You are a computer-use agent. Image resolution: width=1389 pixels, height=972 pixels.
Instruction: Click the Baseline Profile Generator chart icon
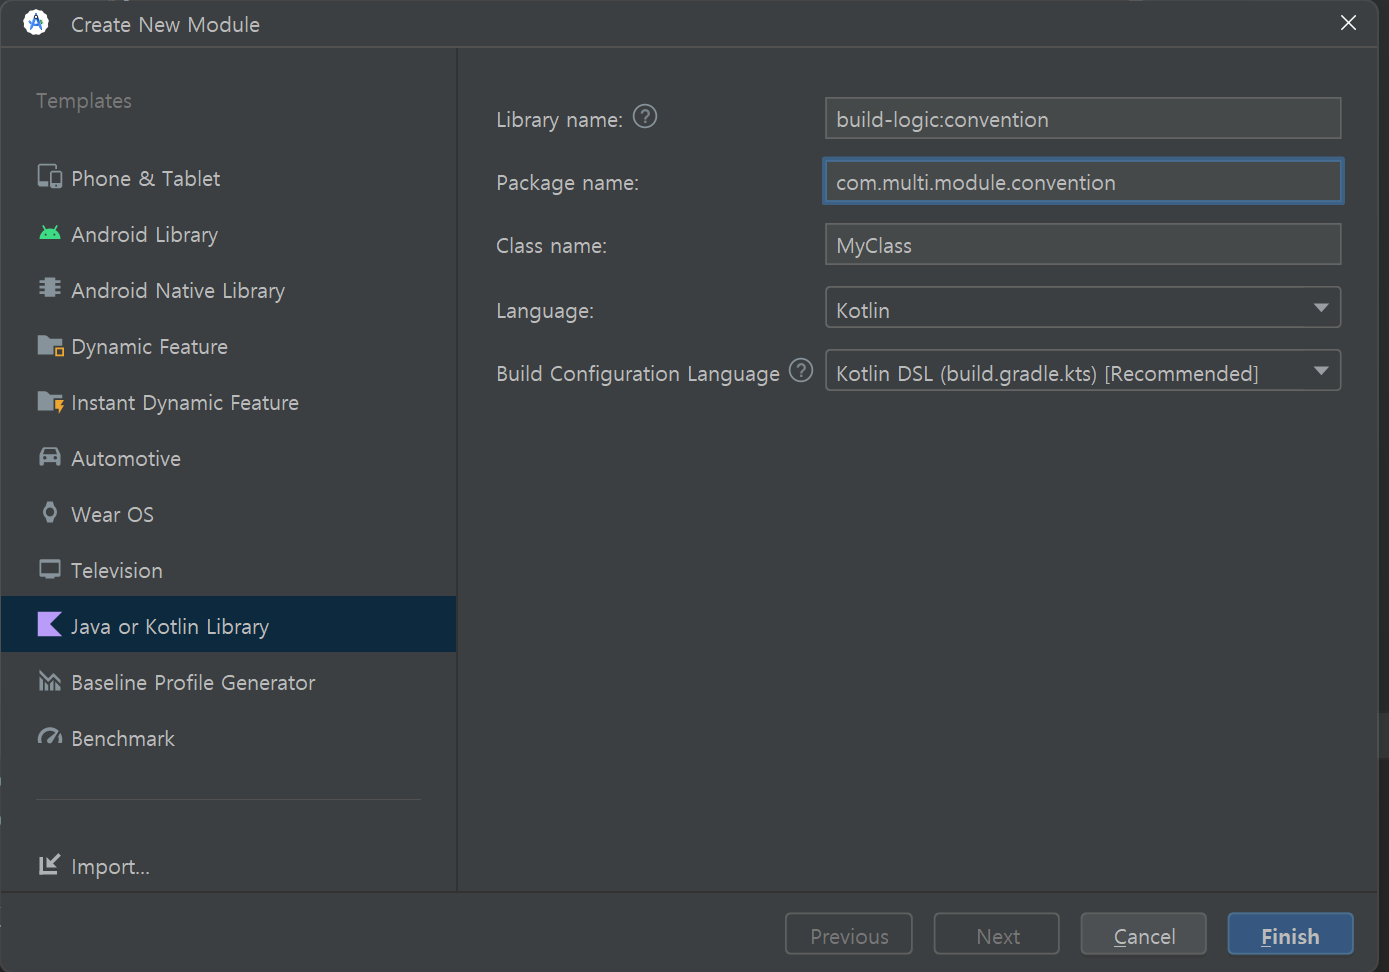[49, 681]
